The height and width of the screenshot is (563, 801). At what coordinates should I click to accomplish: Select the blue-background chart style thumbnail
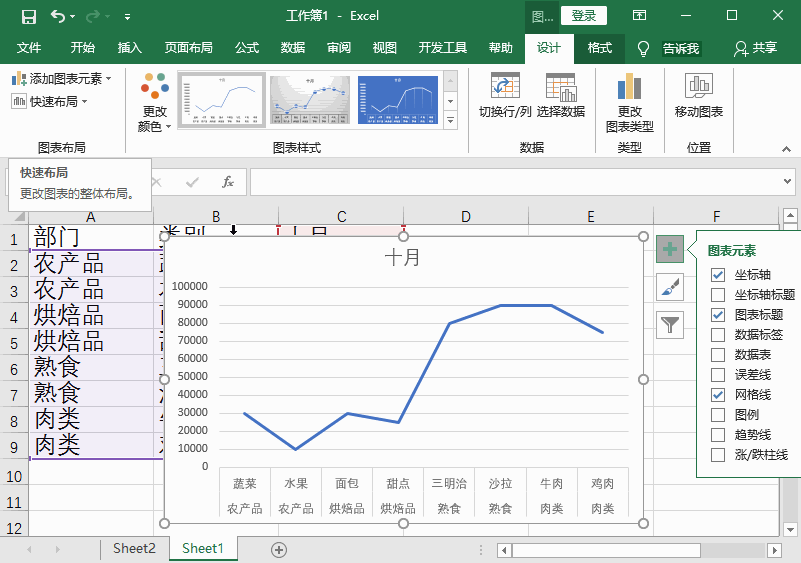pos(397,100)
